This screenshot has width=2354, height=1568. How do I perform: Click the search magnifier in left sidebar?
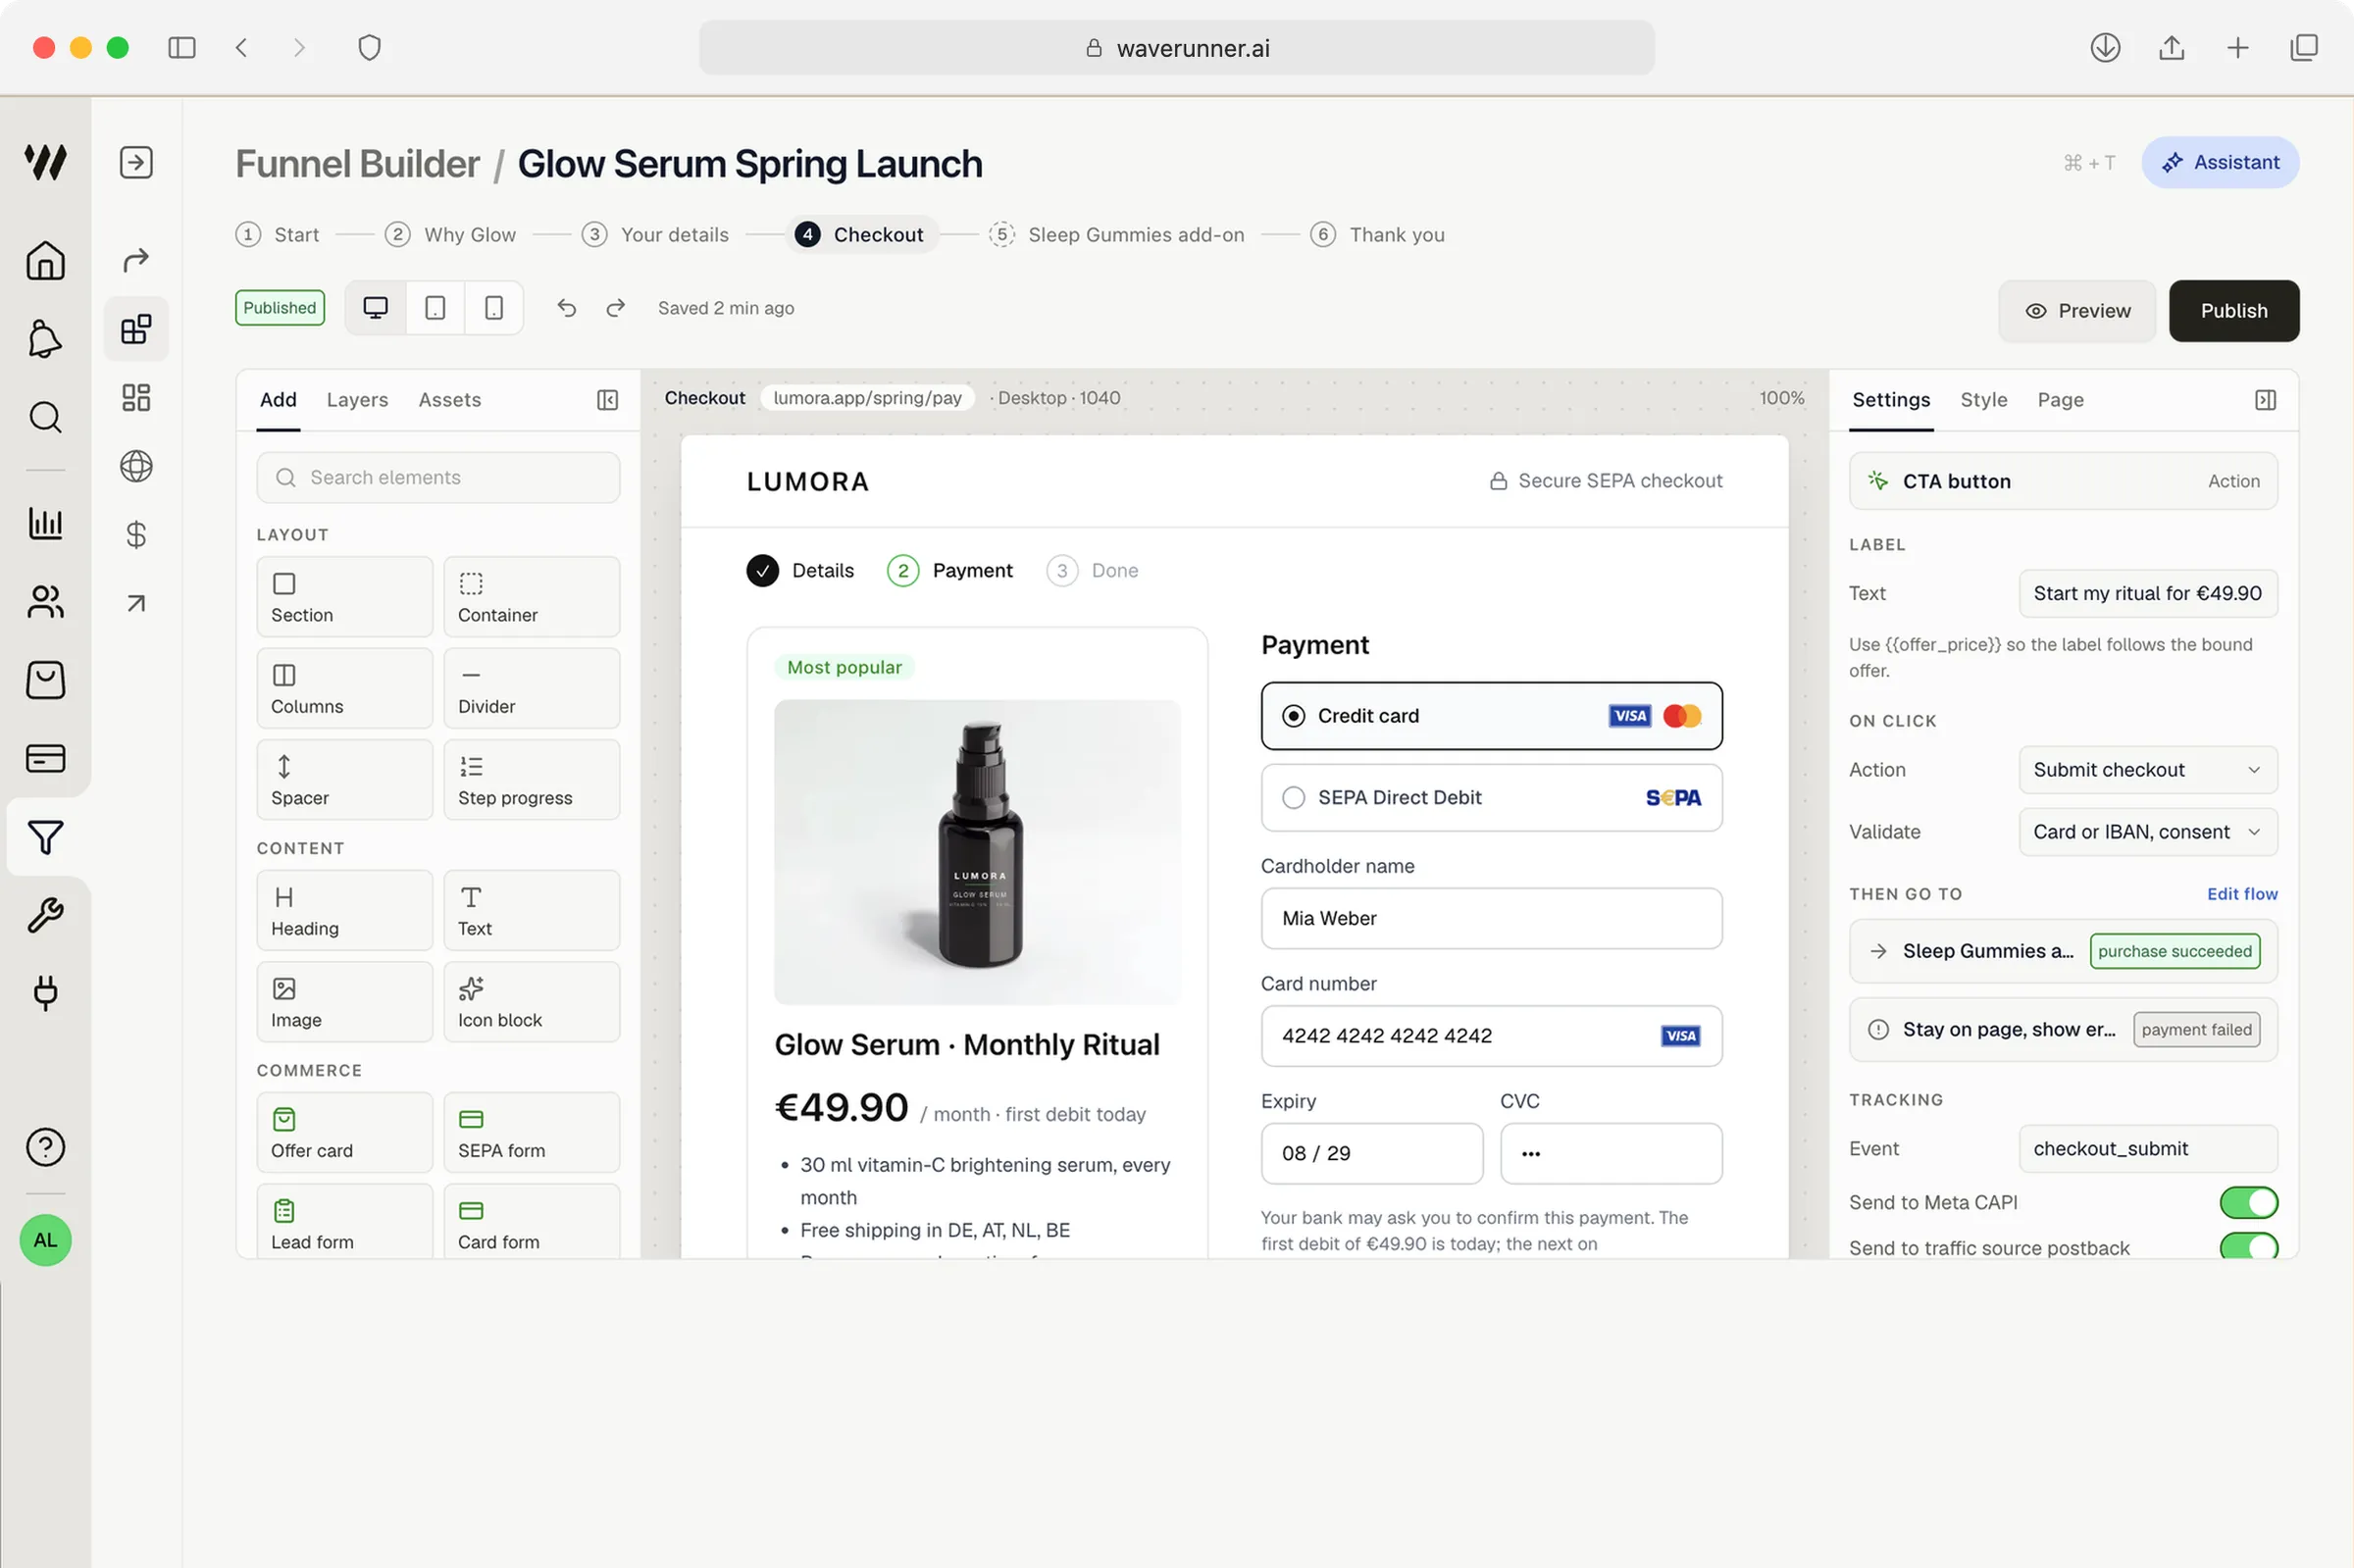[45, 417]
